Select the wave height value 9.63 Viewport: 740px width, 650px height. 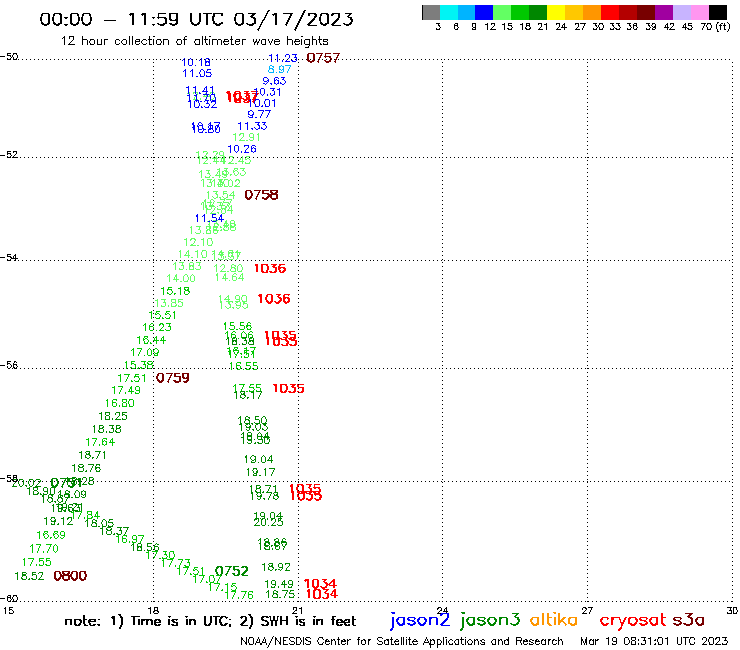(x=274, y=81)
